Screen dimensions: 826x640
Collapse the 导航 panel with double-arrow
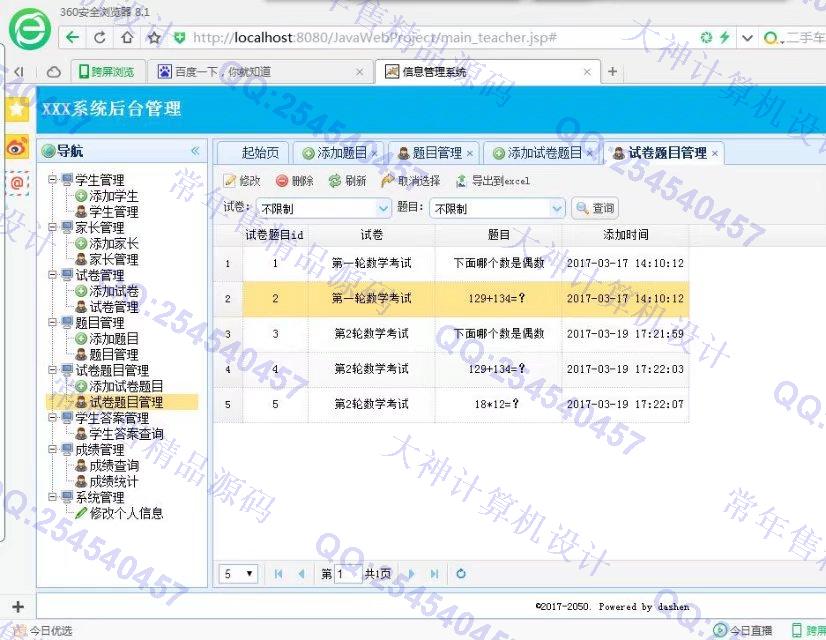[x=195, y=151]
